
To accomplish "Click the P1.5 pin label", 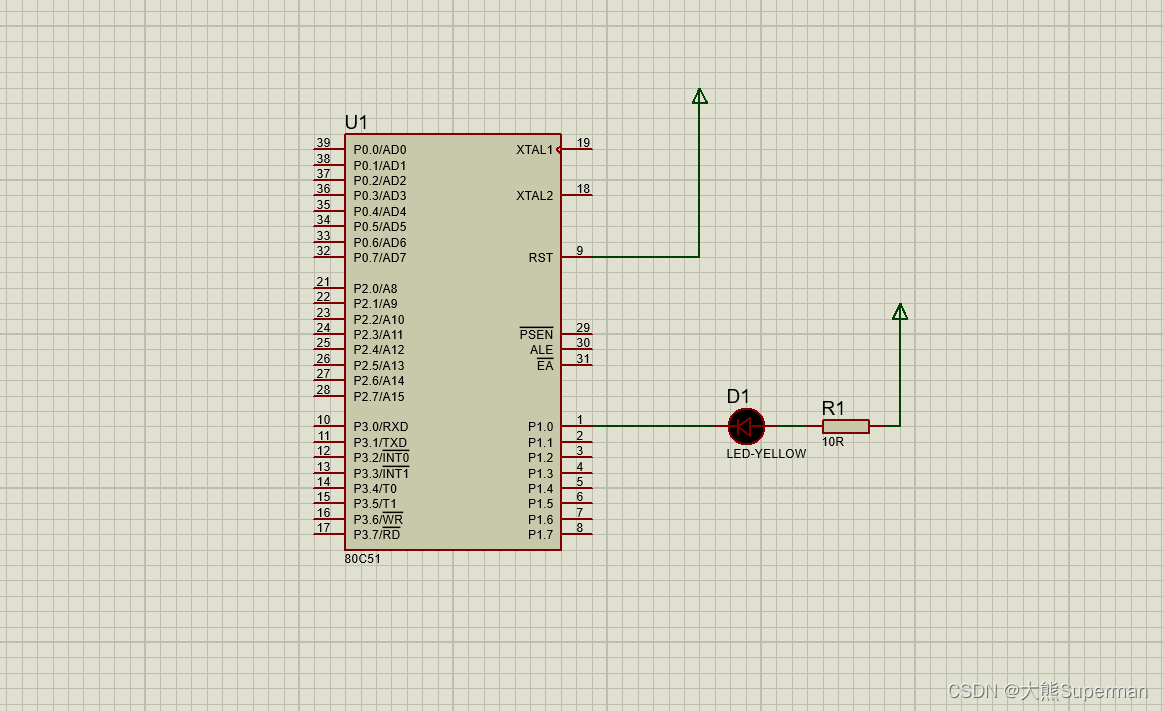I will coord(541,504).
